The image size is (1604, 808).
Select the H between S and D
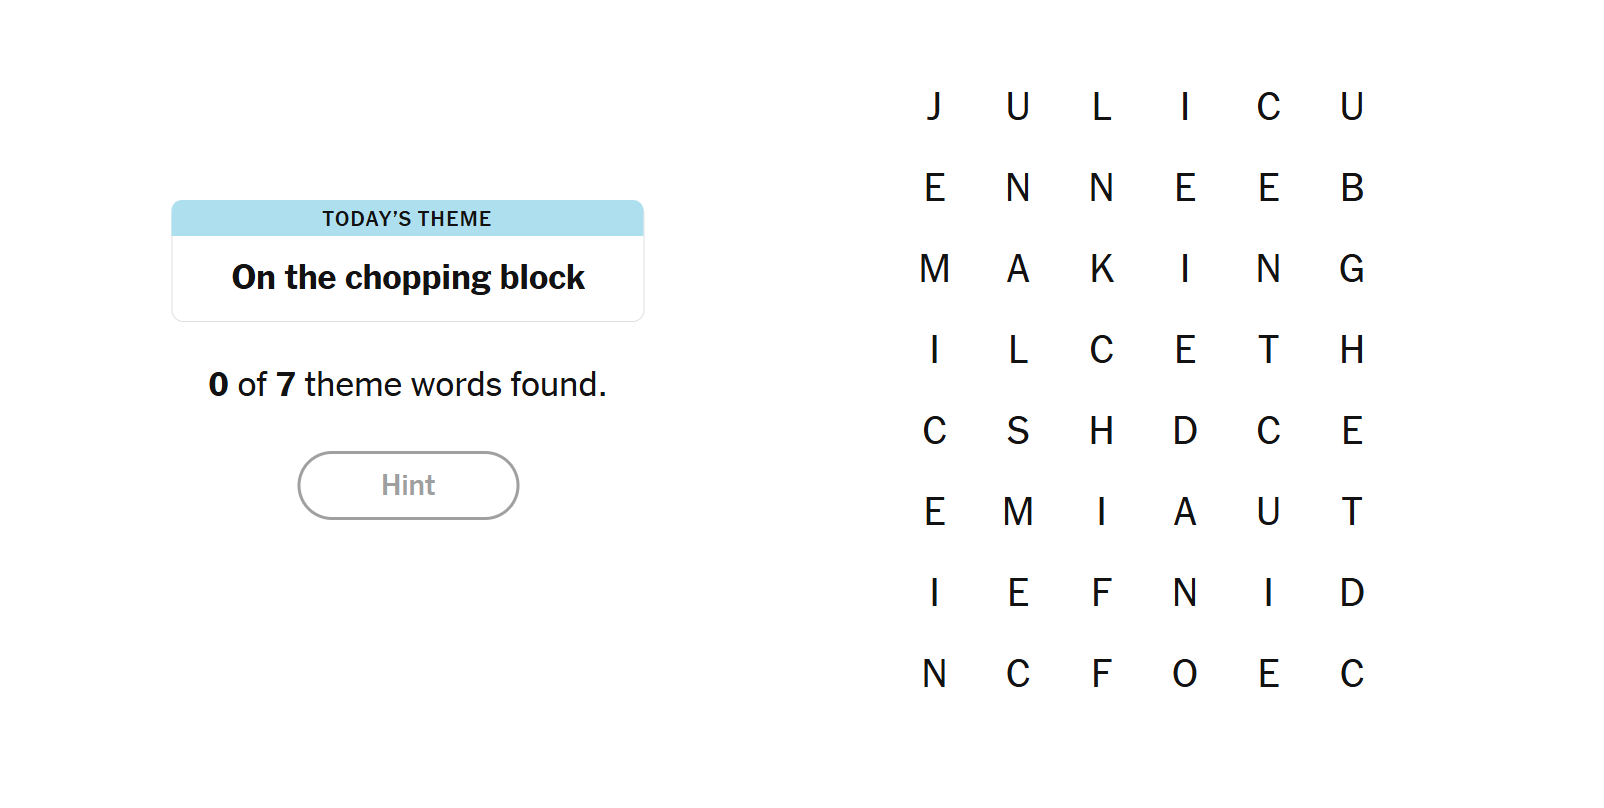pyautogui.click(x=1101, y=431)
